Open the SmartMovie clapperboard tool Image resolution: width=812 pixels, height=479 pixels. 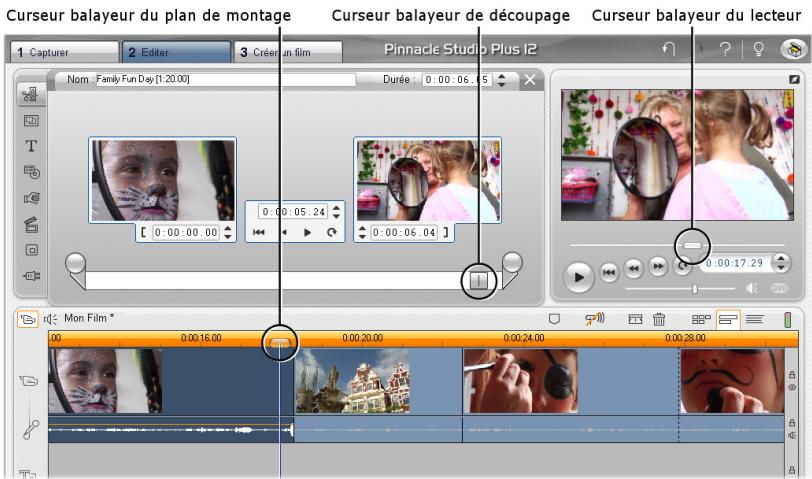[x=31, y=224]
